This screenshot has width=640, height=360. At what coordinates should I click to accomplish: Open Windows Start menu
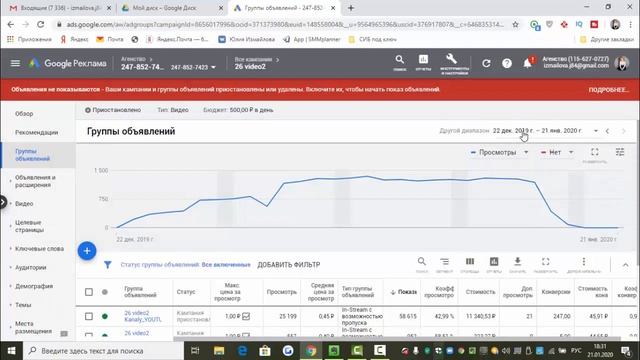click(11, 351)
